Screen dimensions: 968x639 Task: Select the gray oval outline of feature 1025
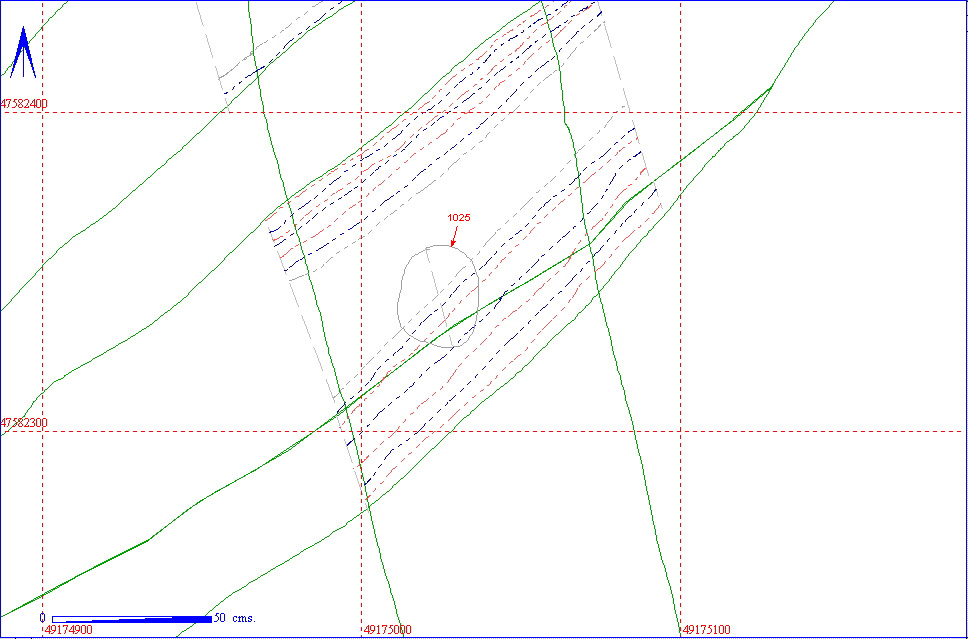coord(438,296)
